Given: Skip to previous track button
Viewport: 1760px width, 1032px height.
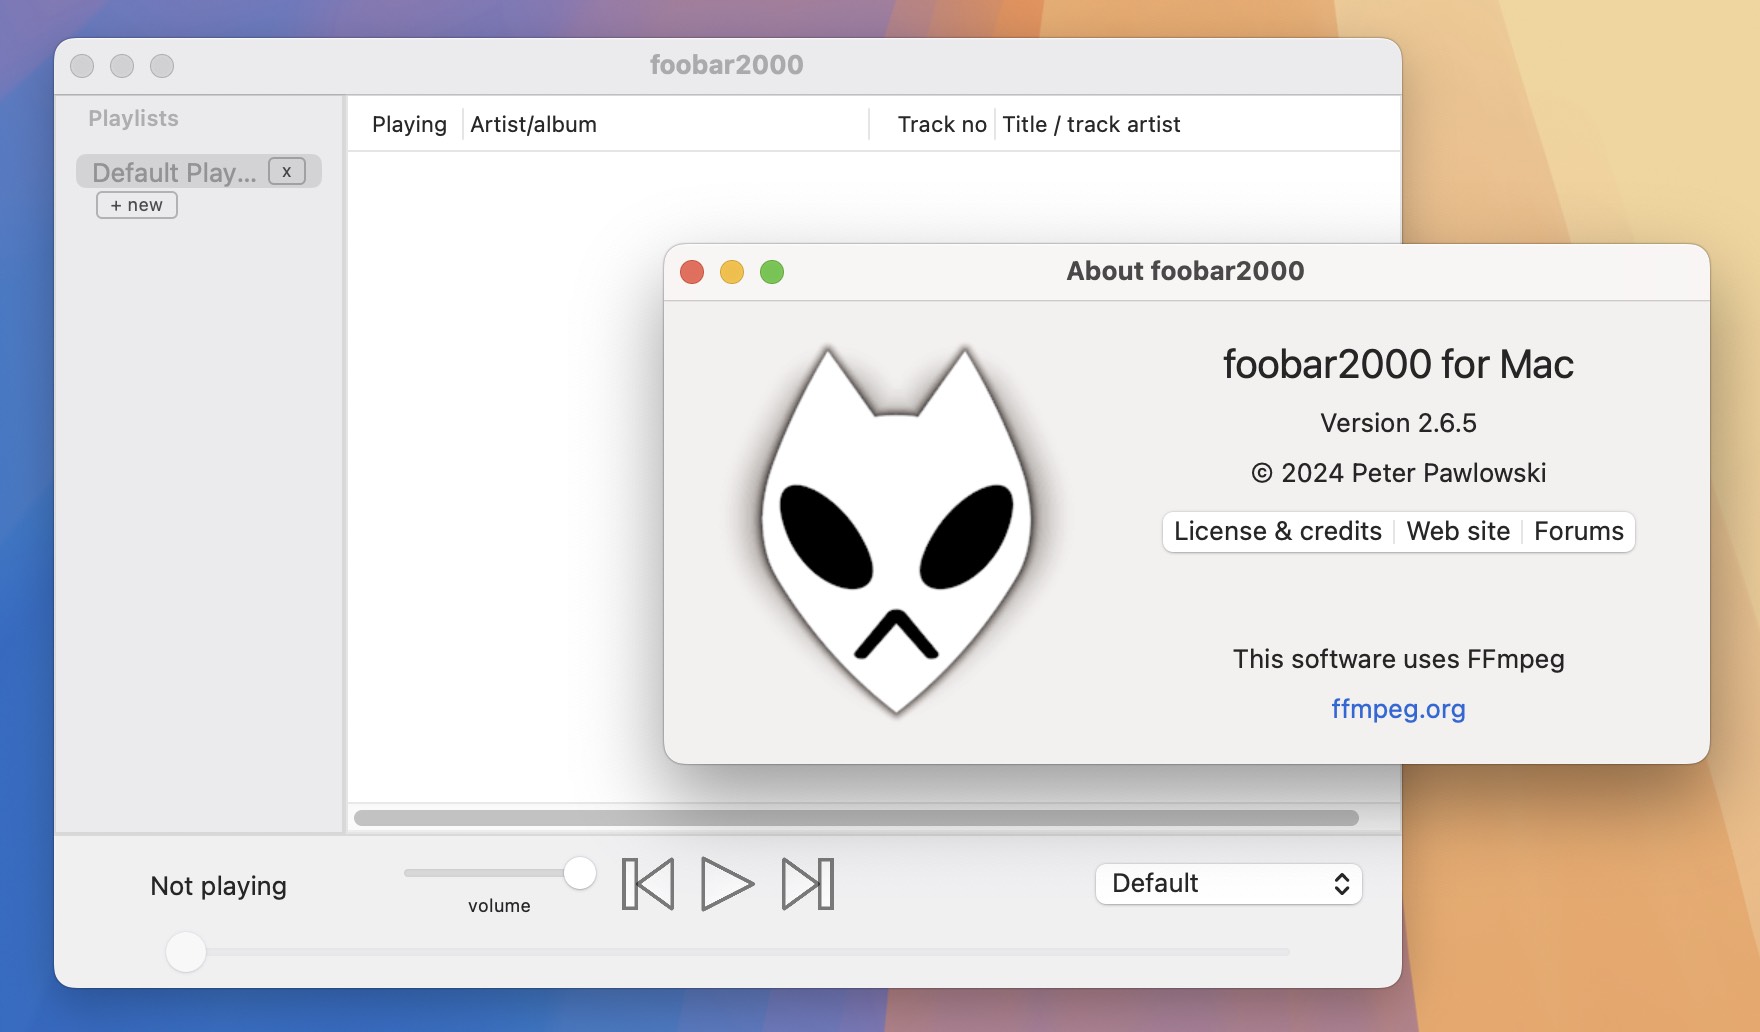Looking at the screenshot, I should coord(647,884).
